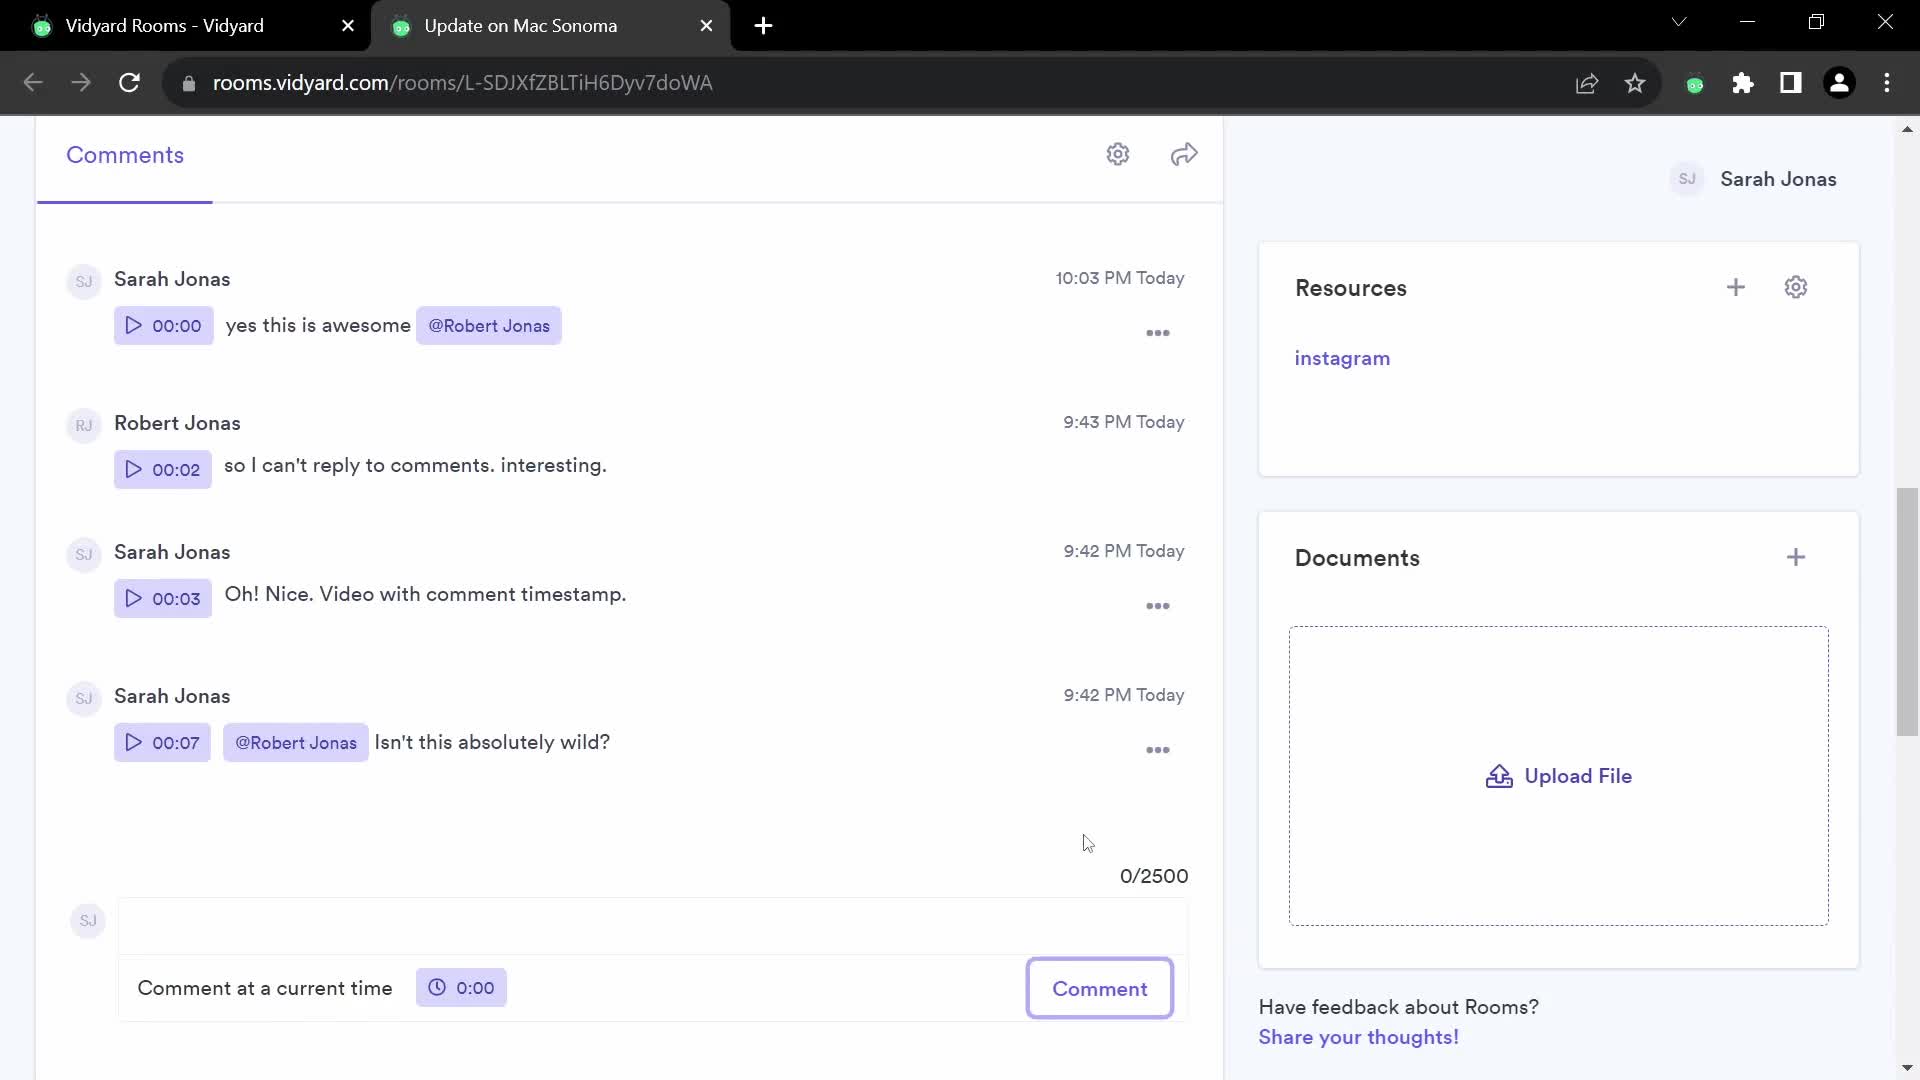1920x1080 pixels.
Task: Open a new browser tab
Action: point(763,26)
